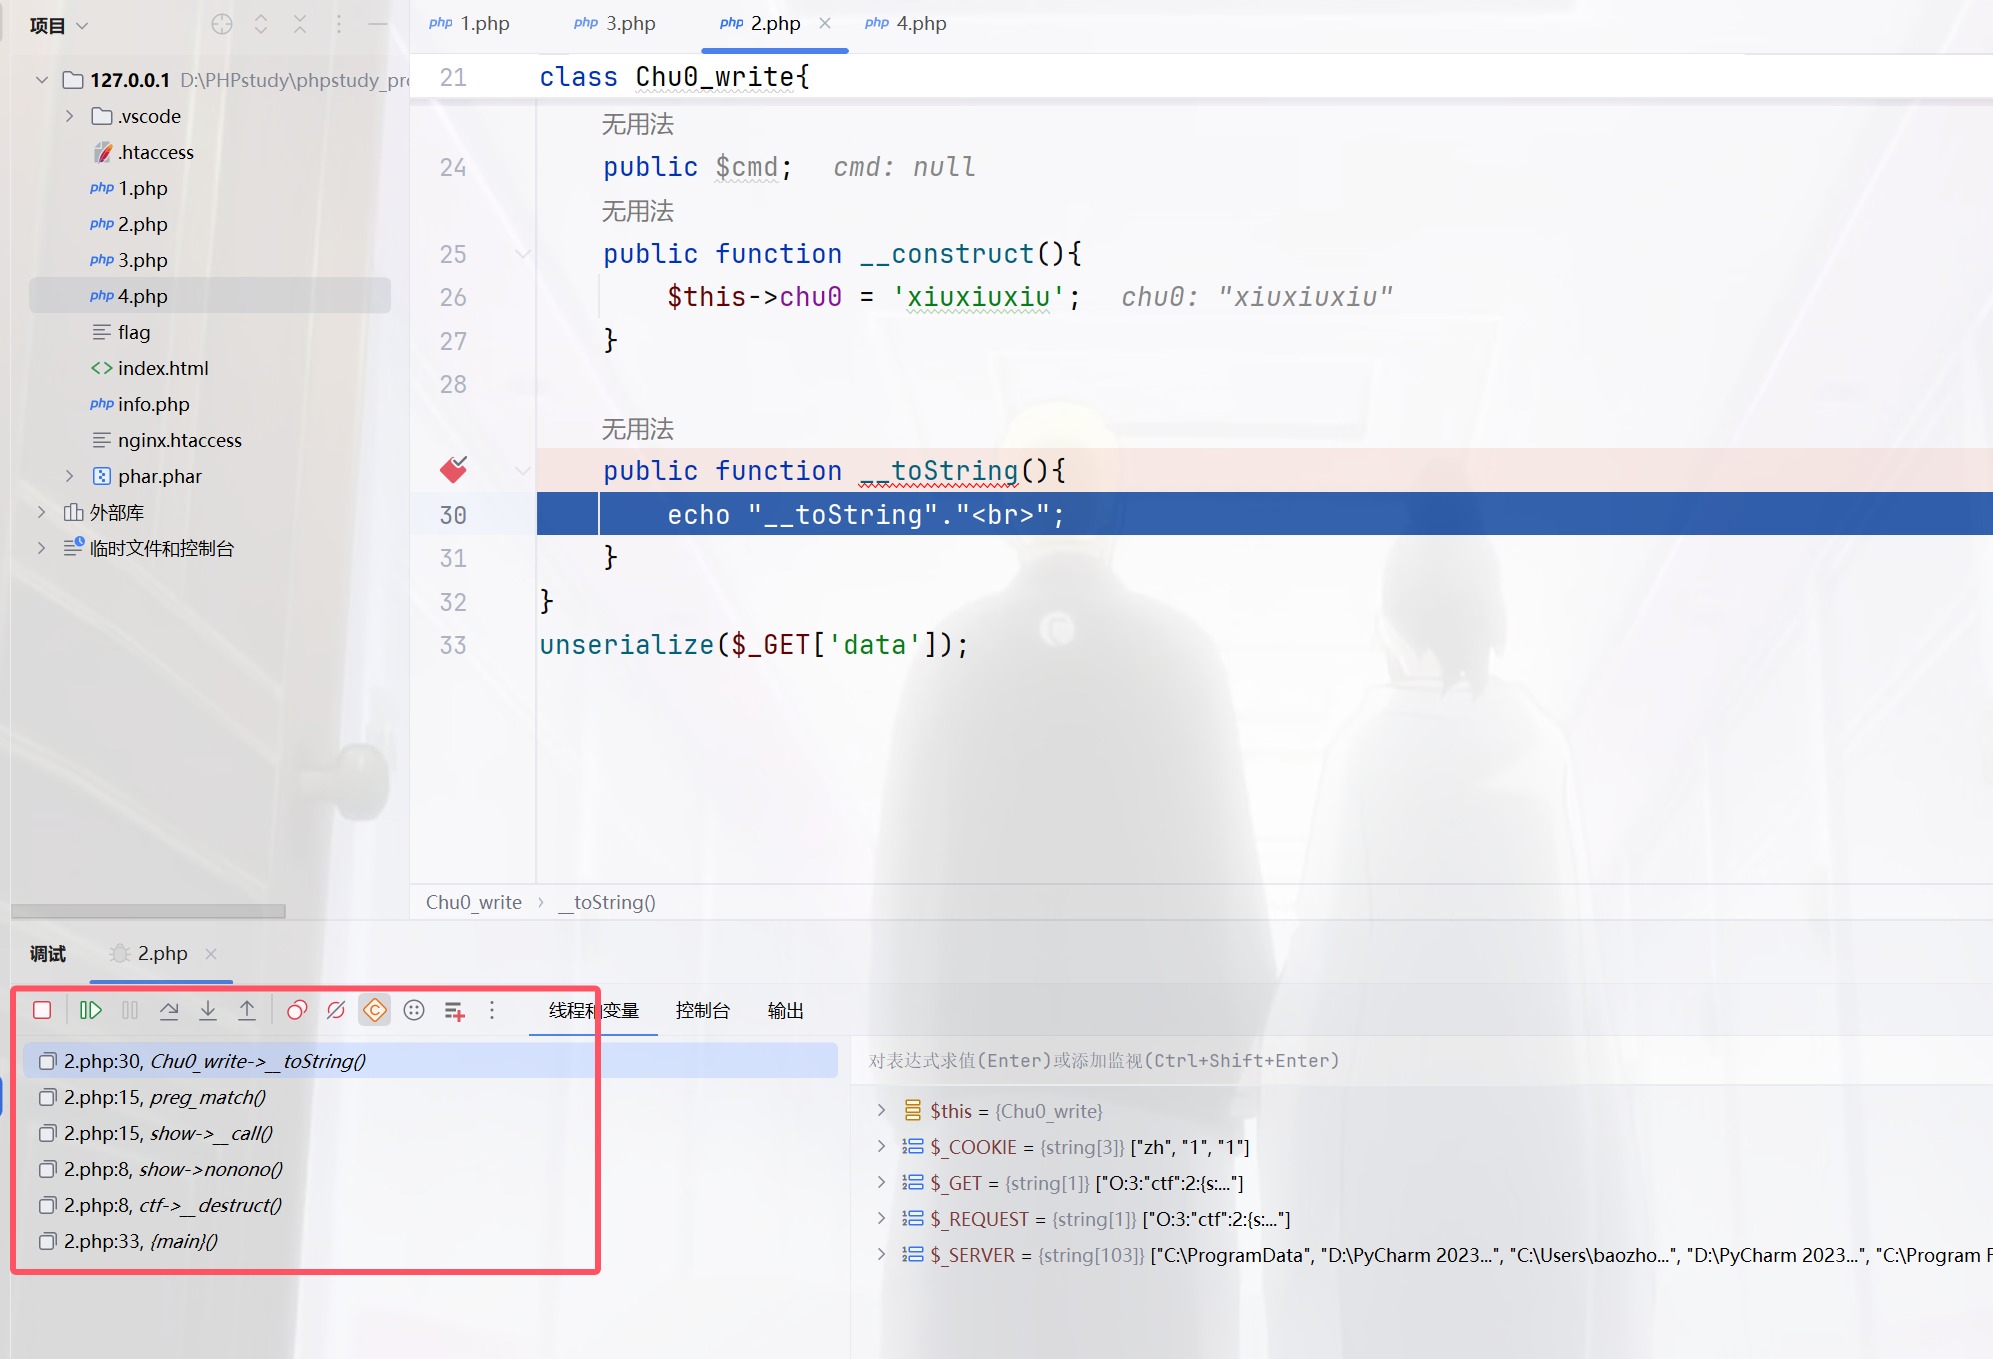Toggle the orange break-at-first-line debug button

(x=375, y=1010)
